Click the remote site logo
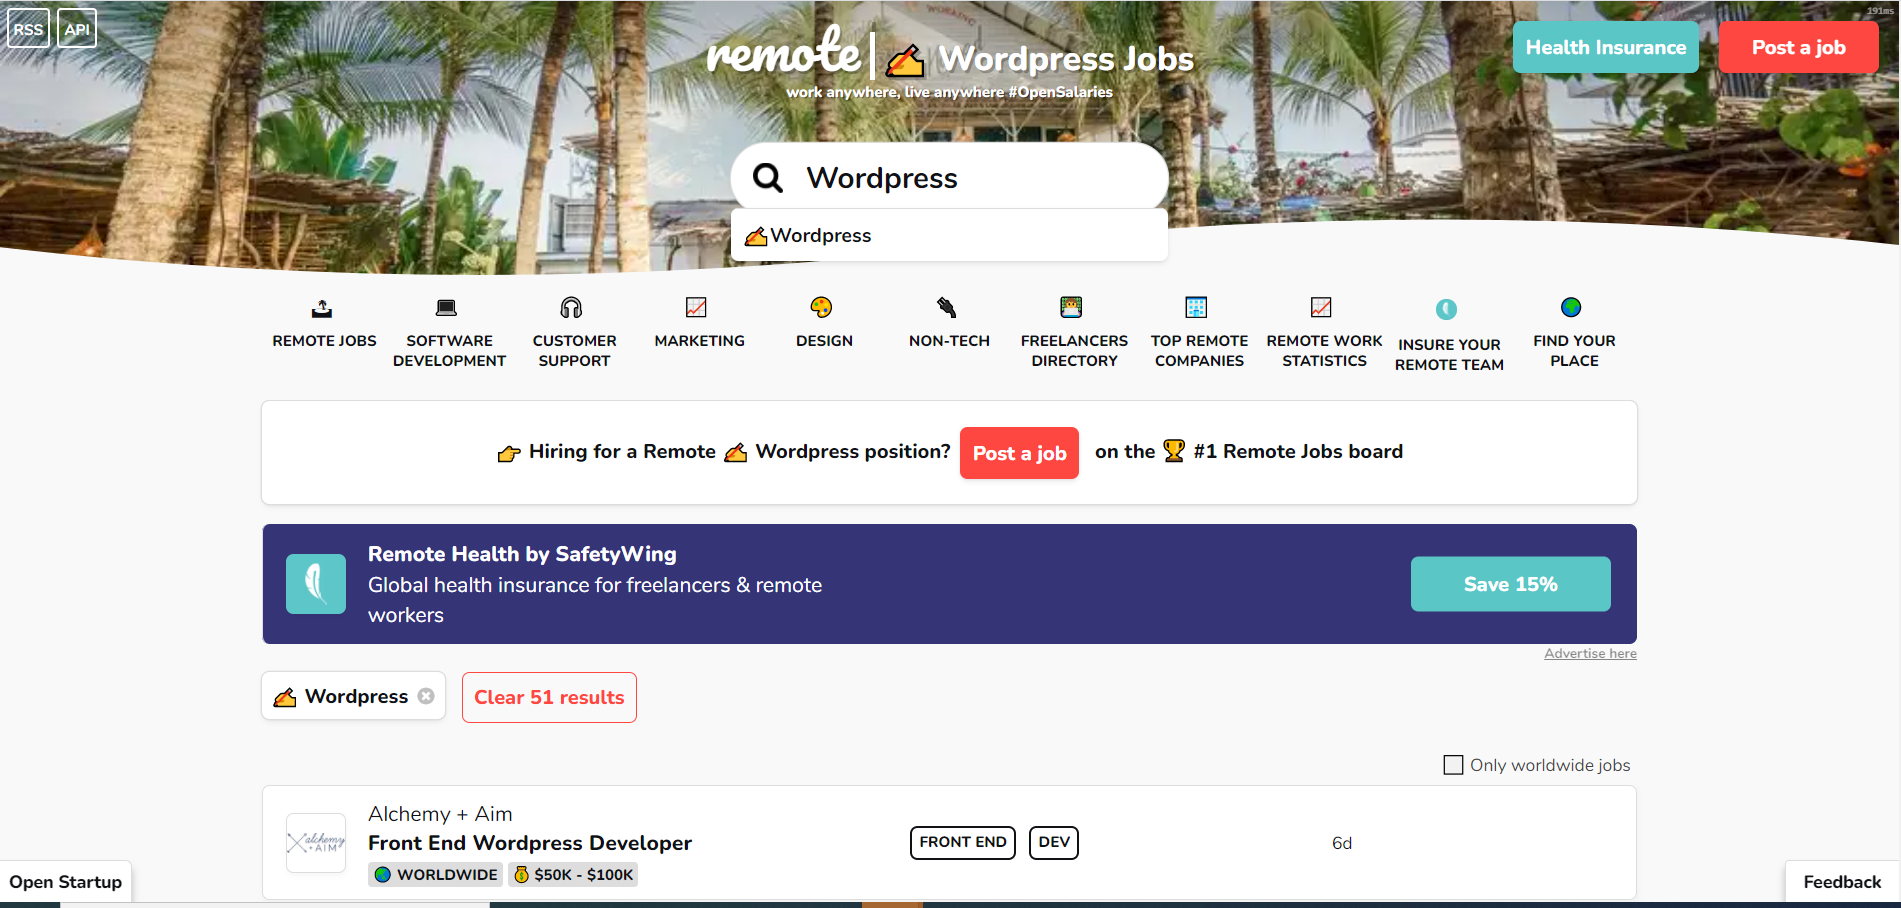Viewport: 1901px width, 908px height. click(783, 52)
